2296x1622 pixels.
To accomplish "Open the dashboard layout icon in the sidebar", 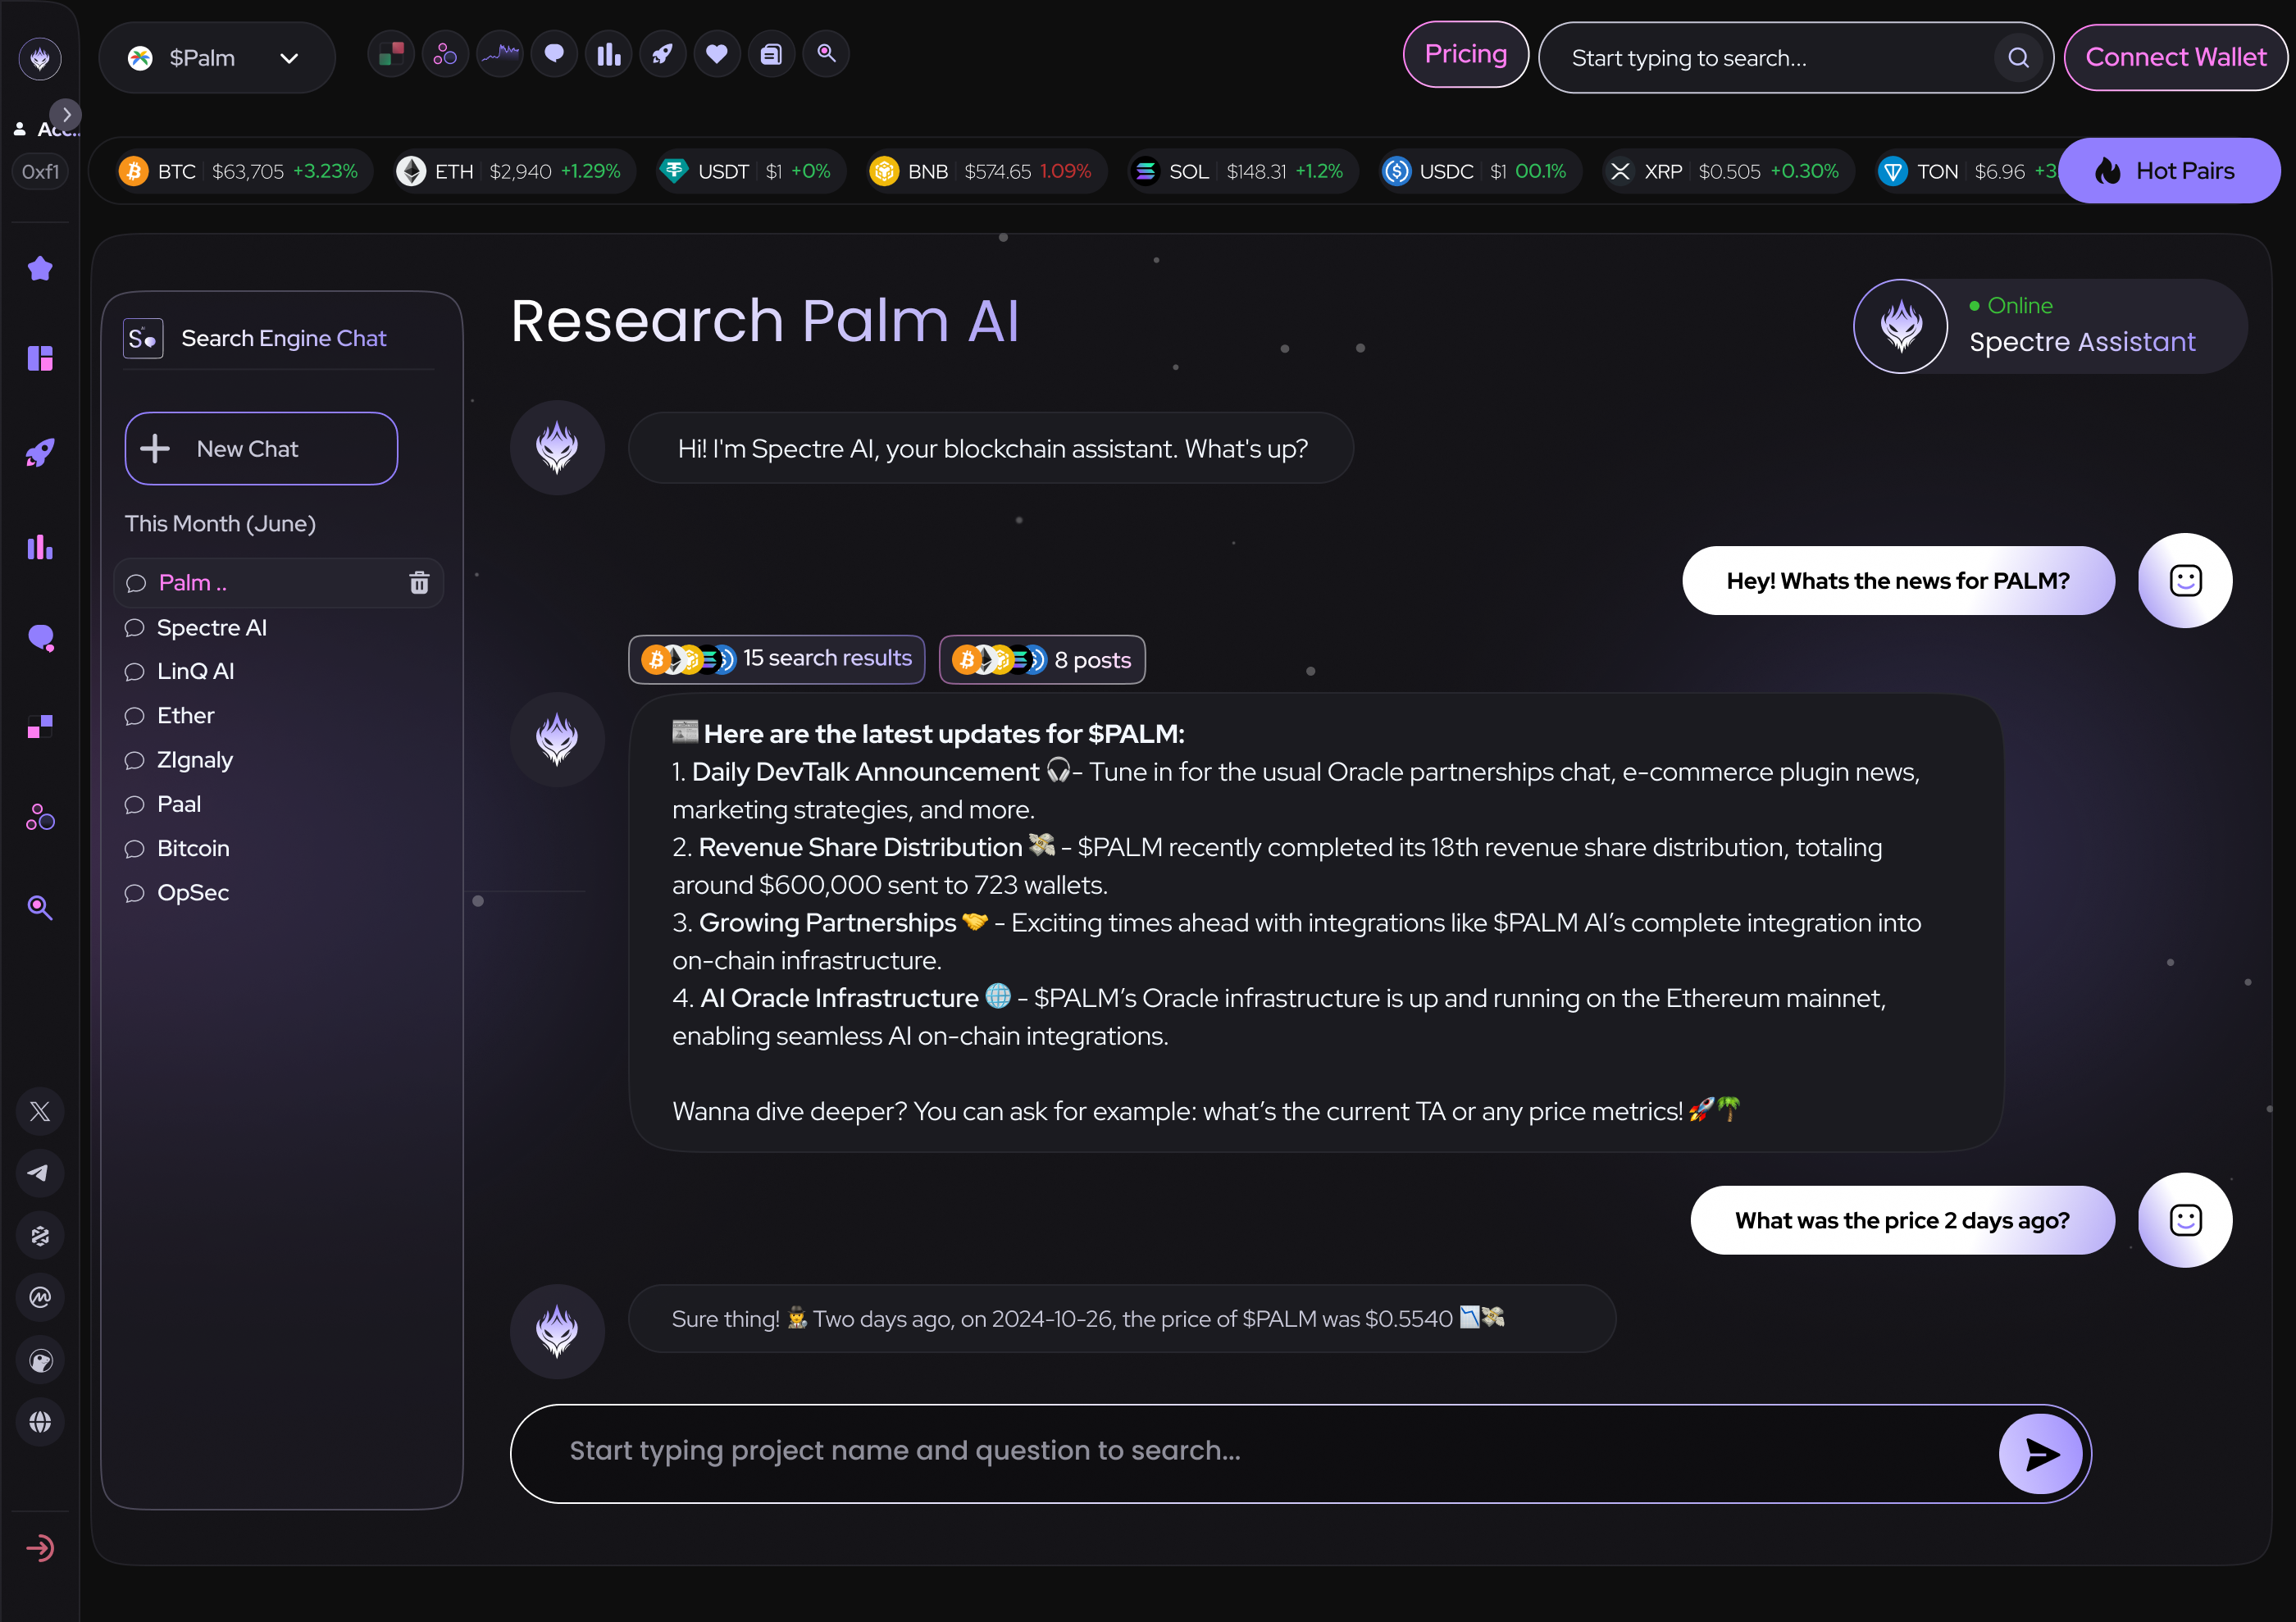I will pos(40,358).
